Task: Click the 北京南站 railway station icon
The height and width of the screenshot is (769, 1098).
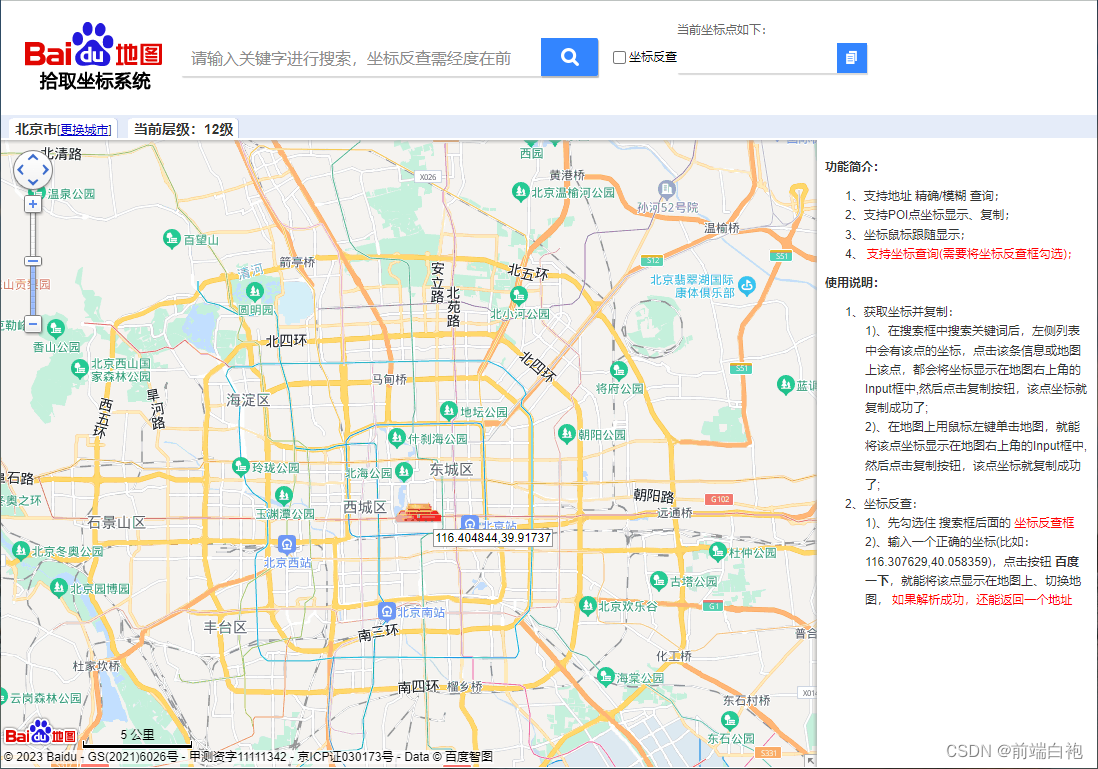Action: (387, 611)
